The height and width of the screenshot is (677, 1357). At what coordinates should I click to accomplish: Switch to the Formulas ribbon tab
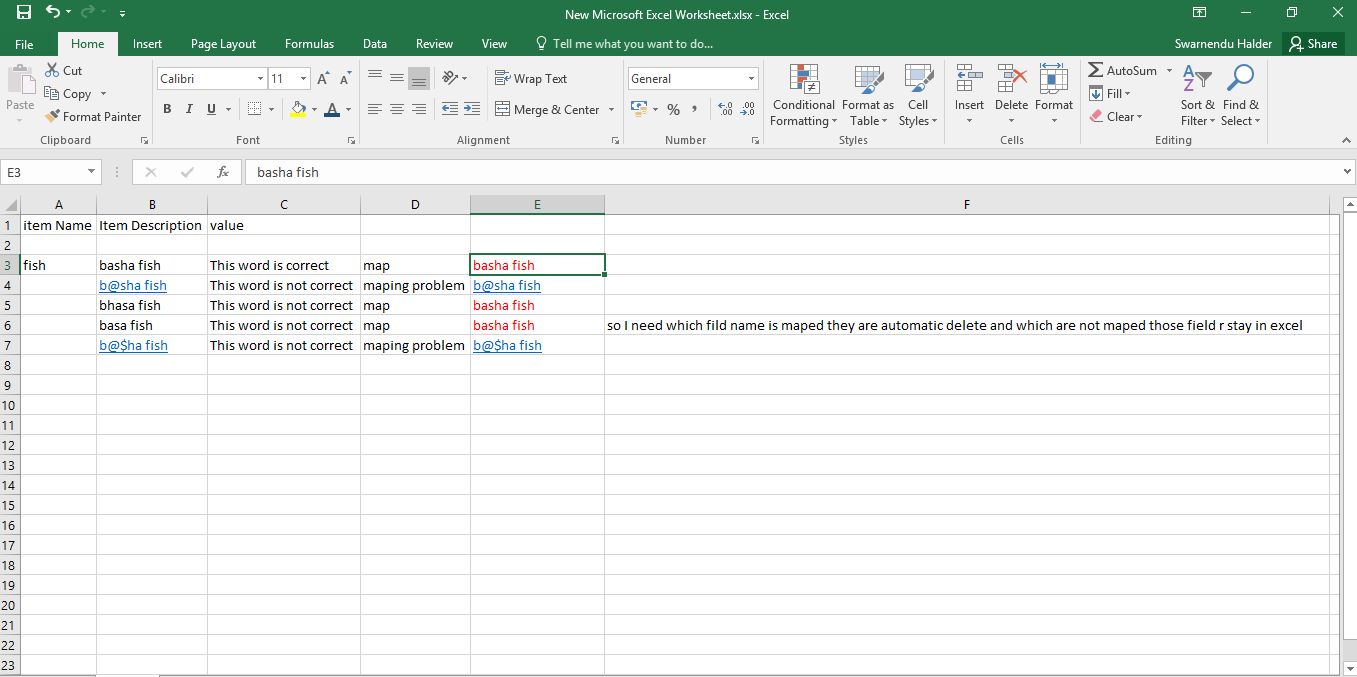[309, 44]
